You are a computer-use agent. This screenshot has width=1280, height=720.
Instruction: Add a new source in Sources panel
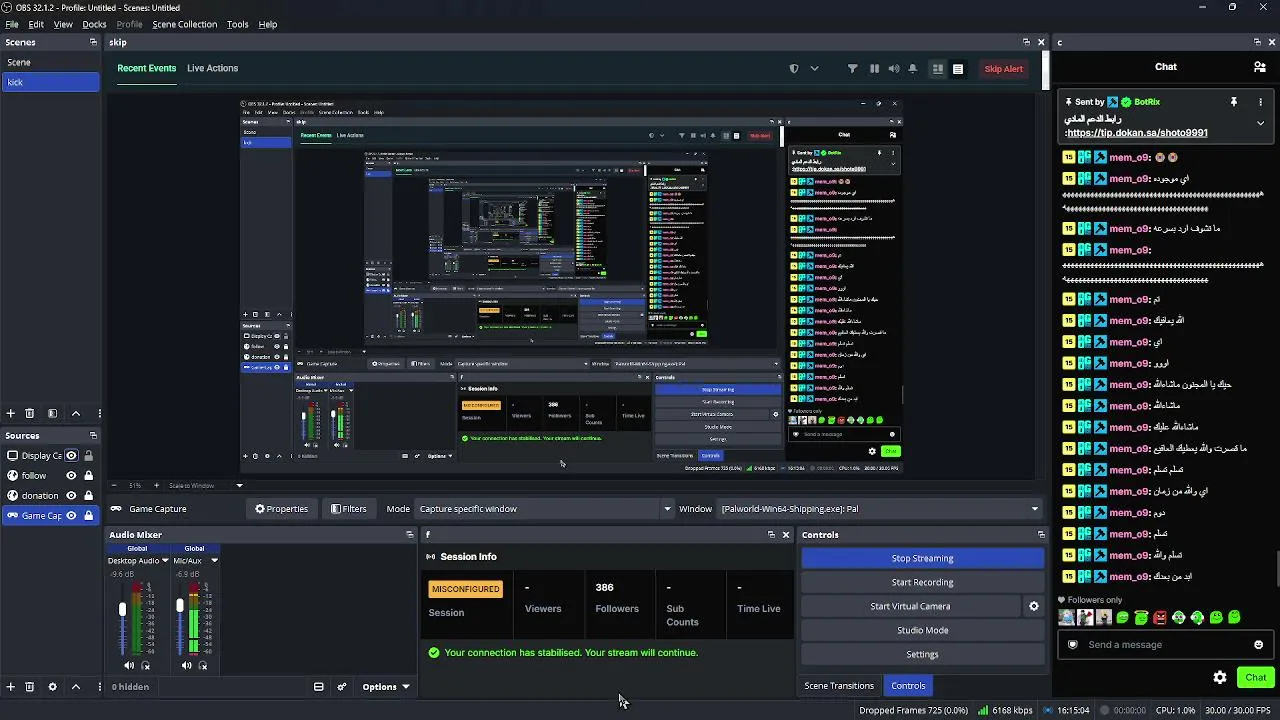click(x=11, y=687)
